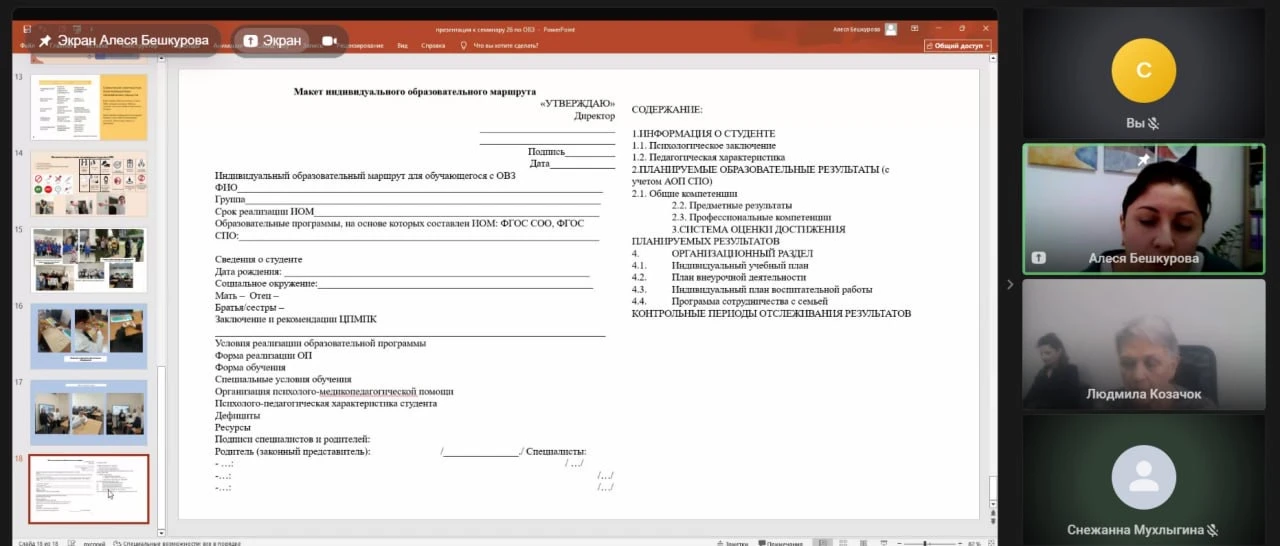Click the camera icon in the top overlay
Image resolution: width=1280 pixels, height=546 pixels.
329,41
